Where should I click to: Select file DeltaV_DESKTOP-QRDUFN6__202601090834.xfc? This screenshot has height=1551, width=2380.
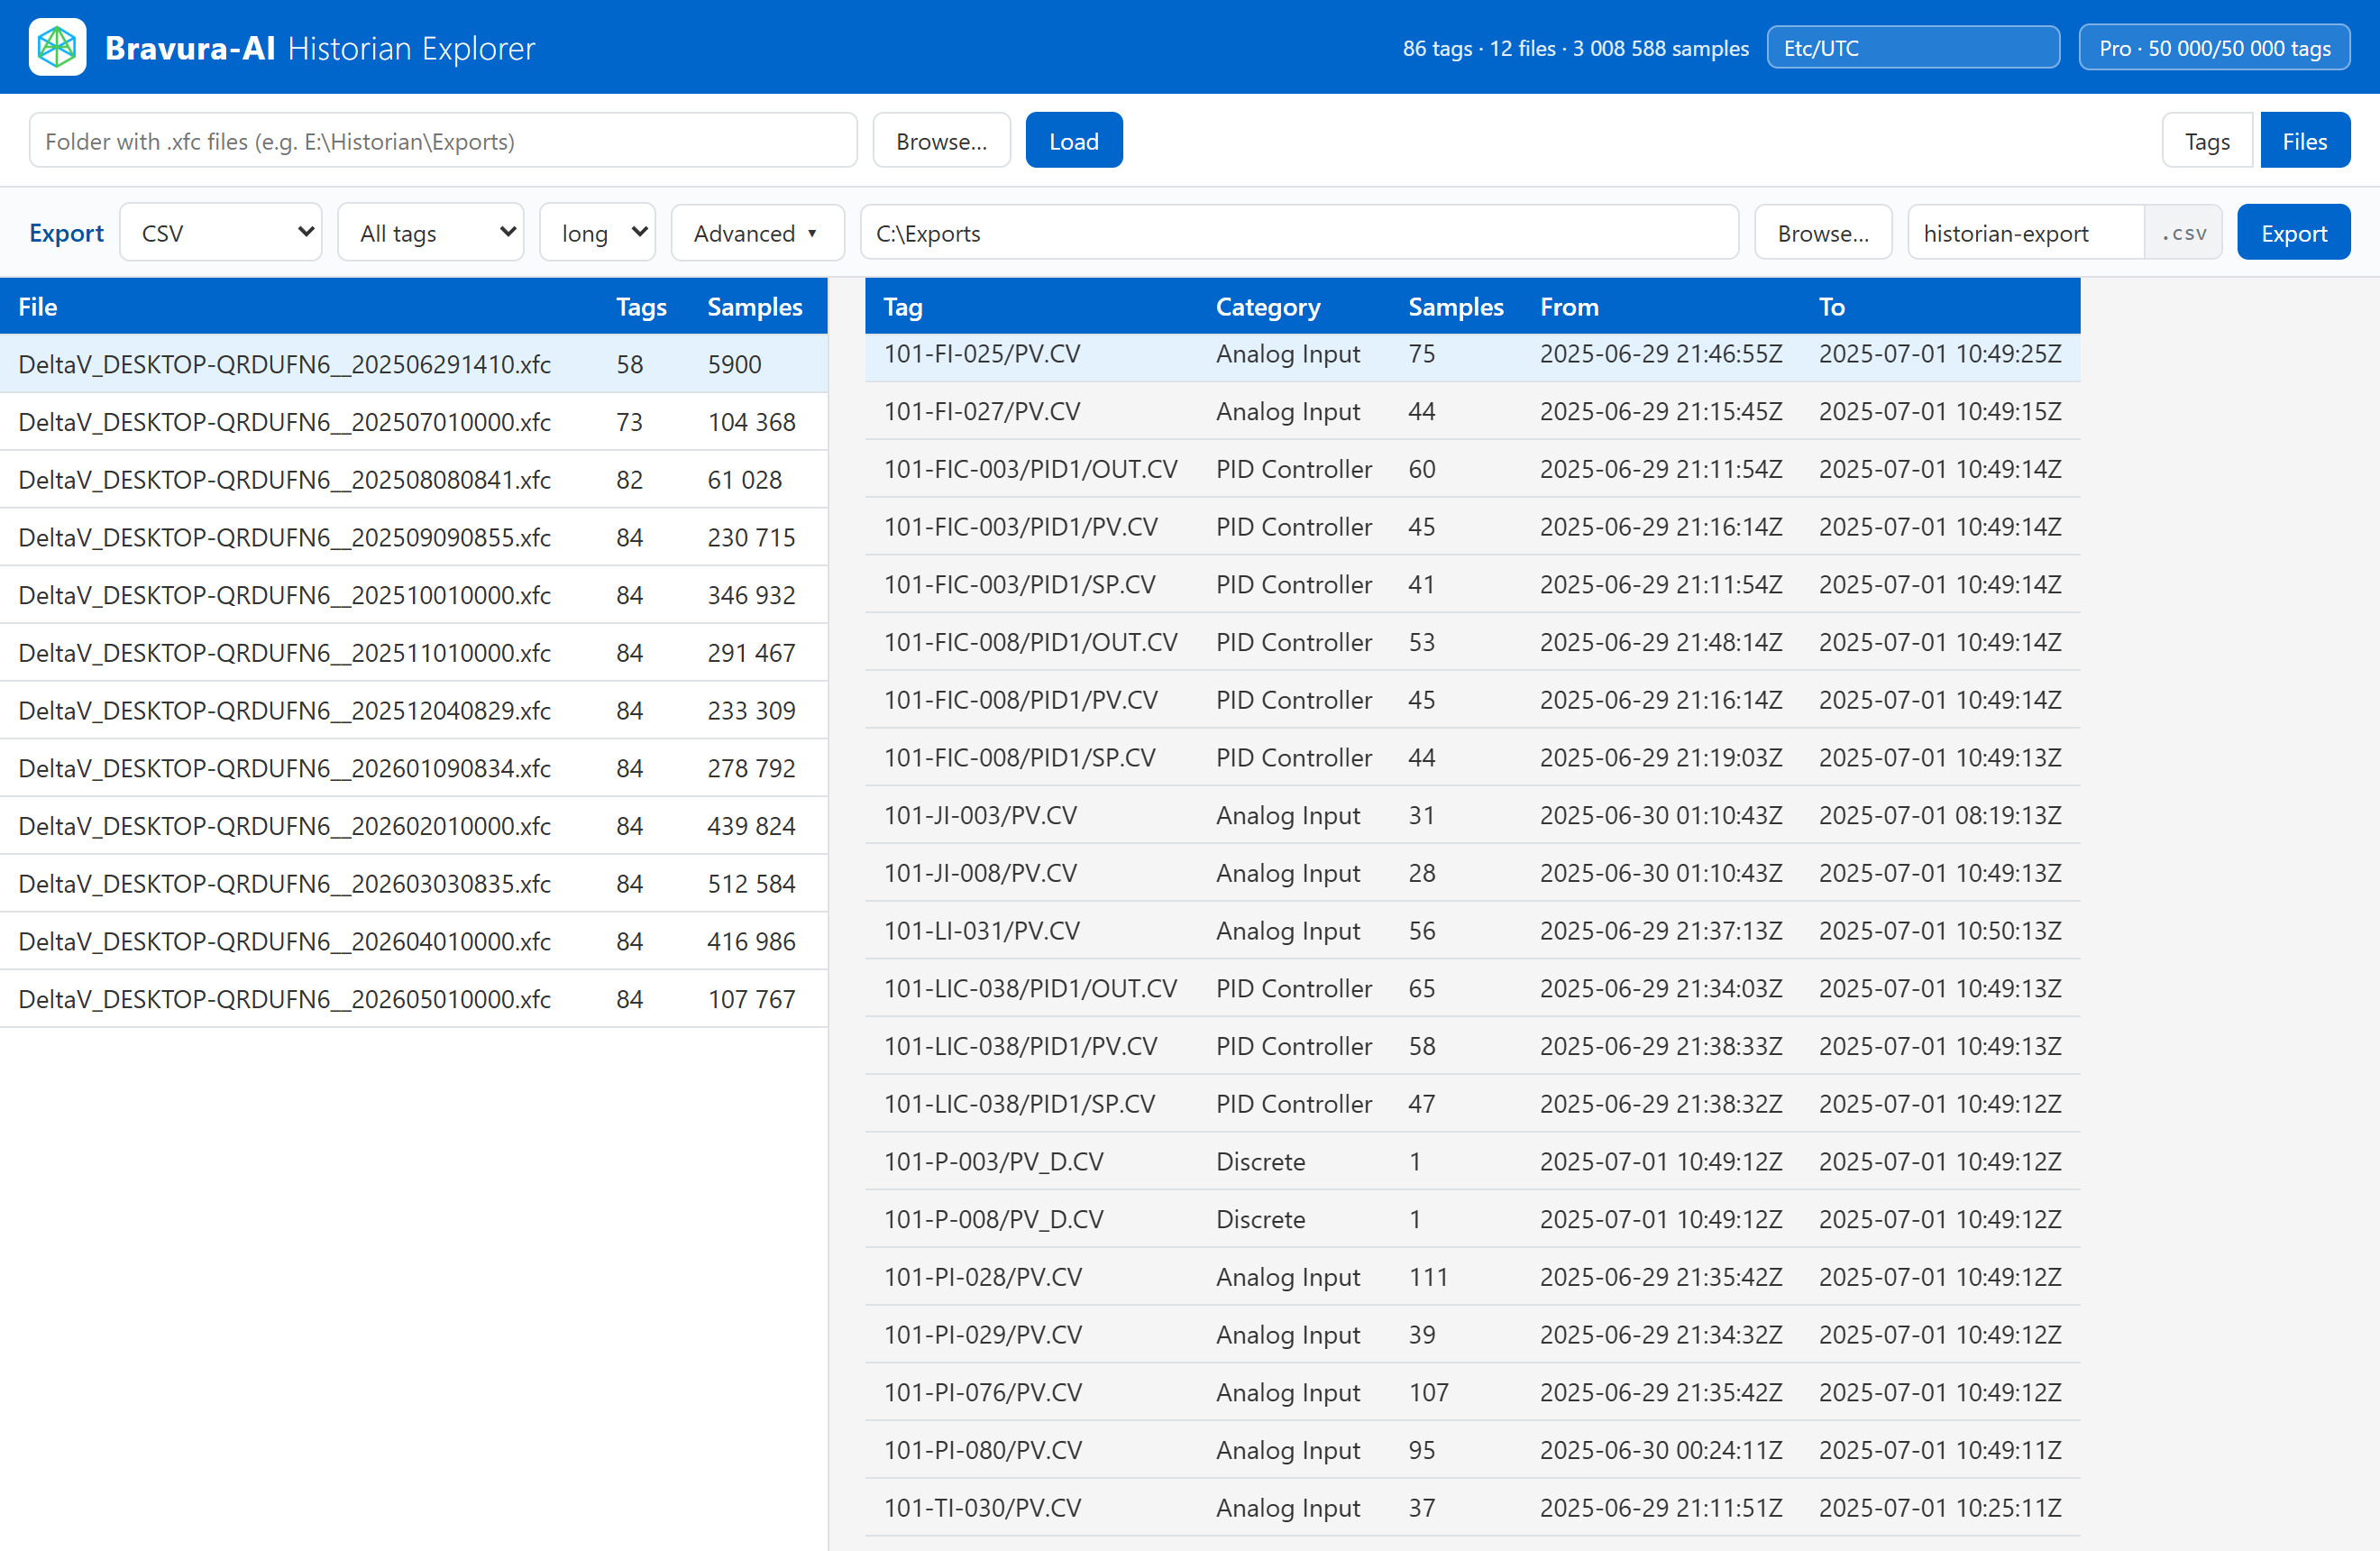pyautogui.click(x=413, y=768)
